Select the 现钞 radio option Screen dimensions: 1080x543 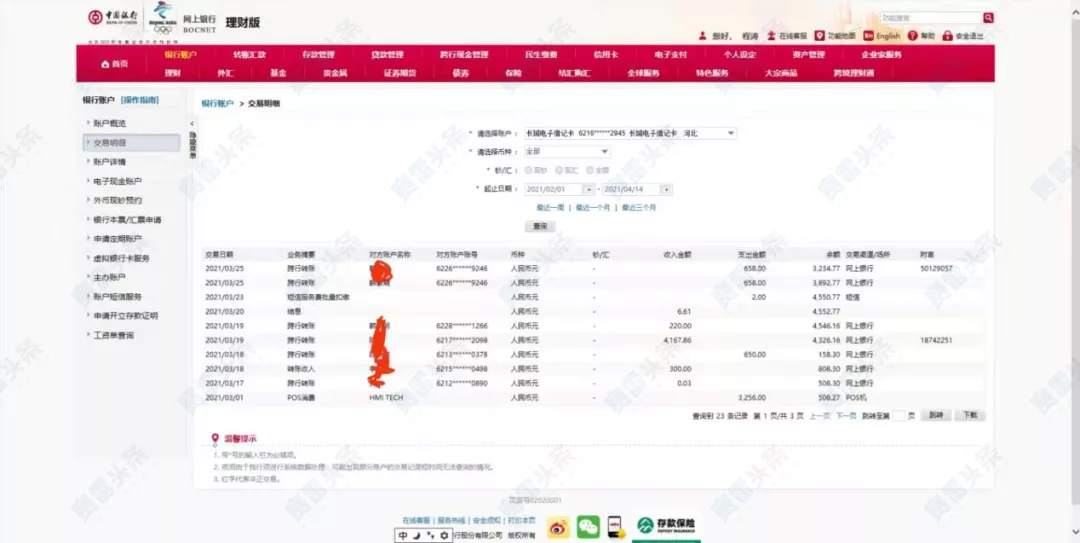point(528,170)
